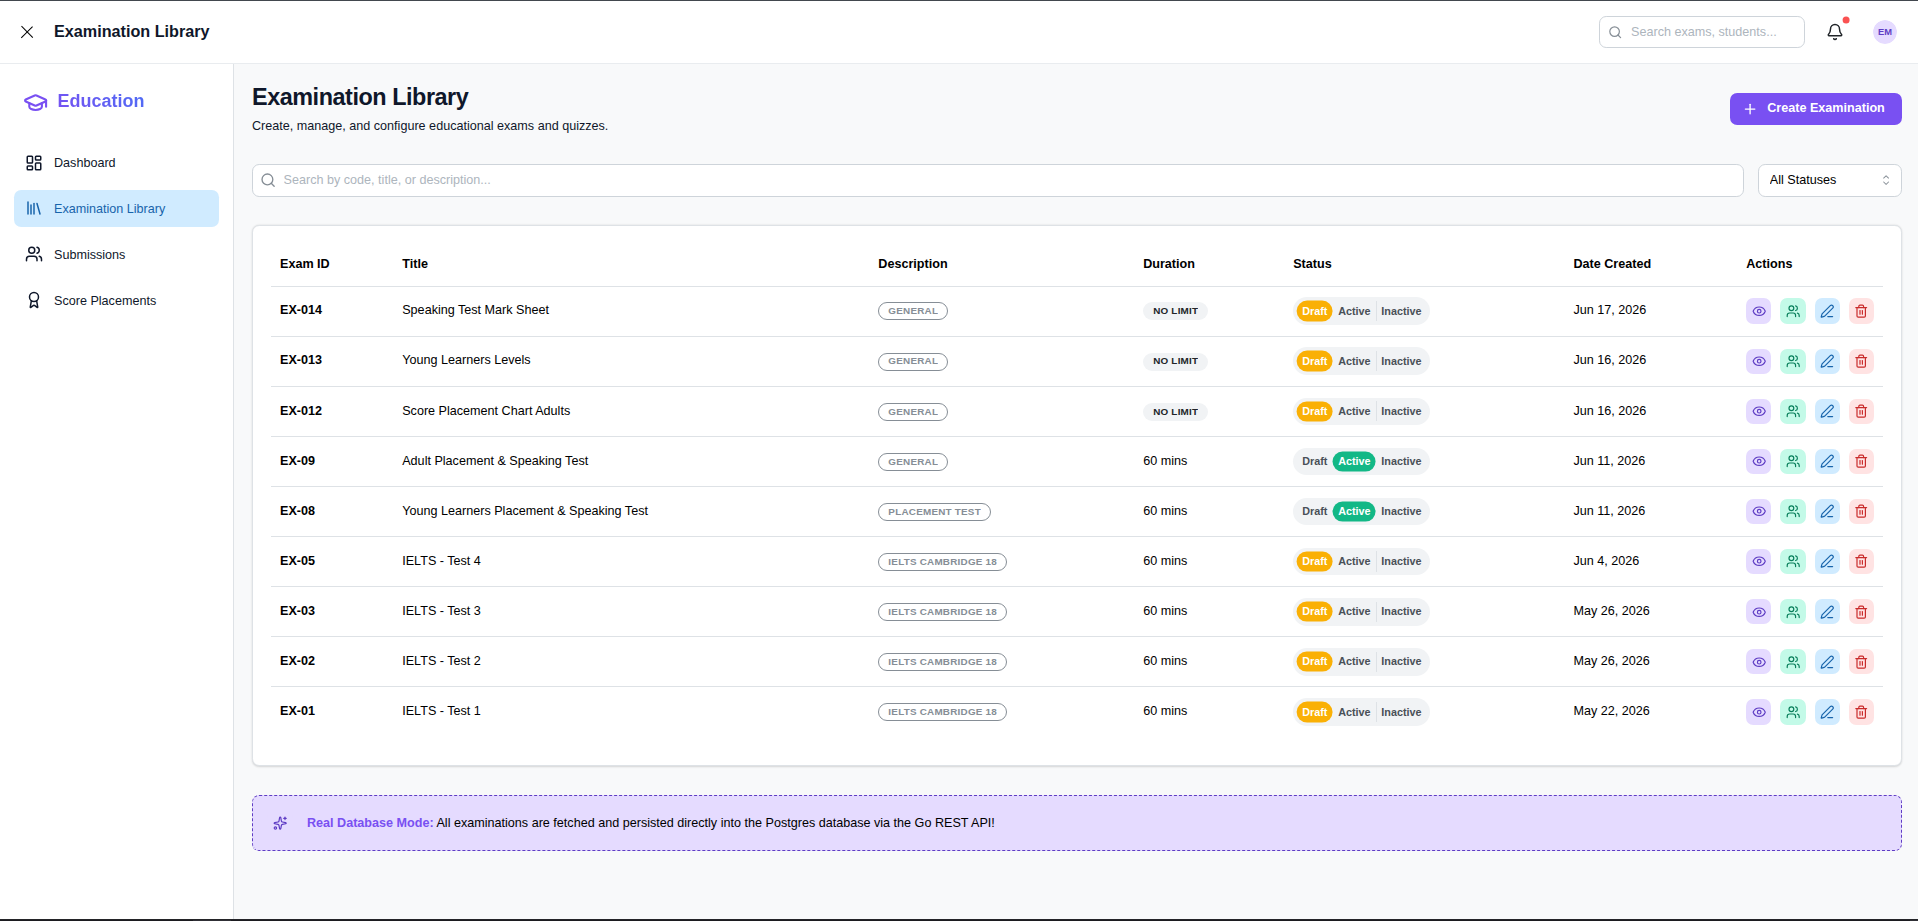Close the Examination Library panel with X
Screen dimensions: 1918x921
(27, 32)
